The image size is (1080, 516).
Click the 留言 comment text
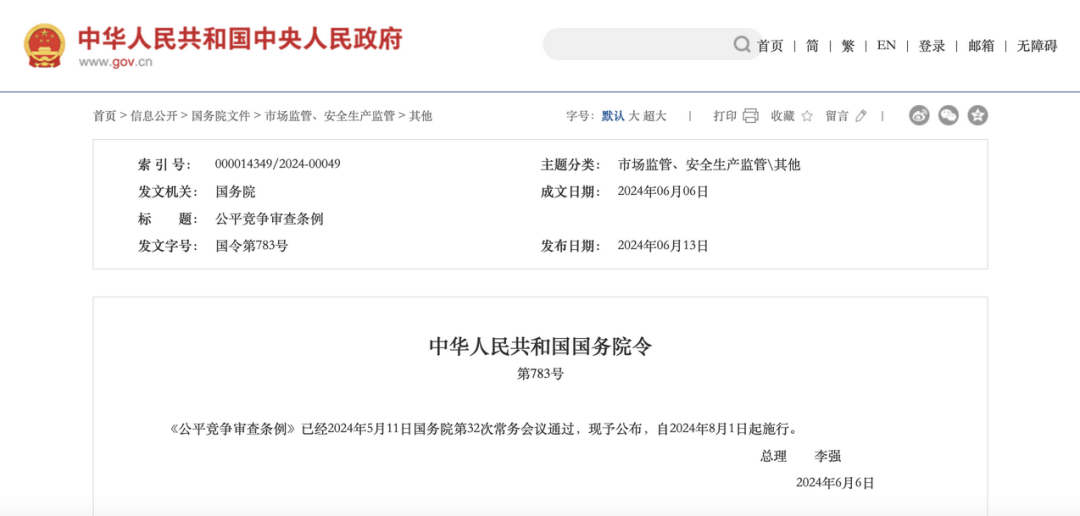click(x=837, y=116)
